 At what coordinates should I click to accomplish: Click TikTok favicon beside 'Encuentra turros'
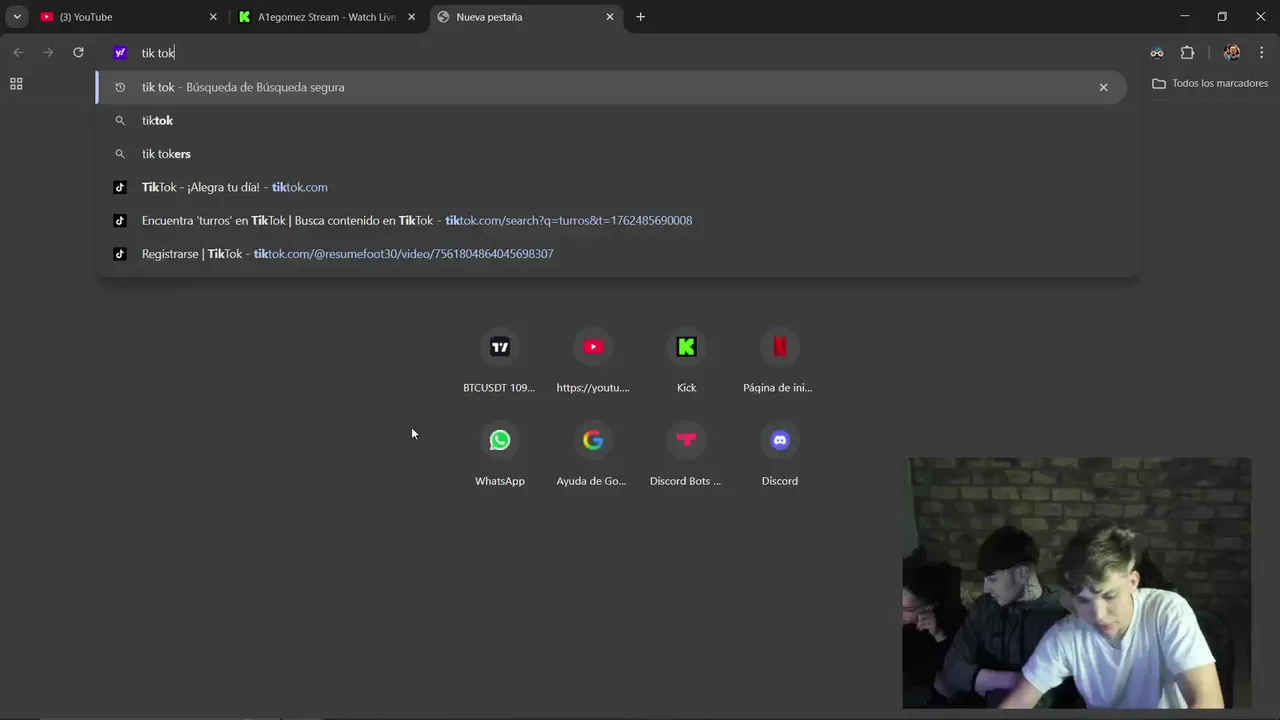120,220
